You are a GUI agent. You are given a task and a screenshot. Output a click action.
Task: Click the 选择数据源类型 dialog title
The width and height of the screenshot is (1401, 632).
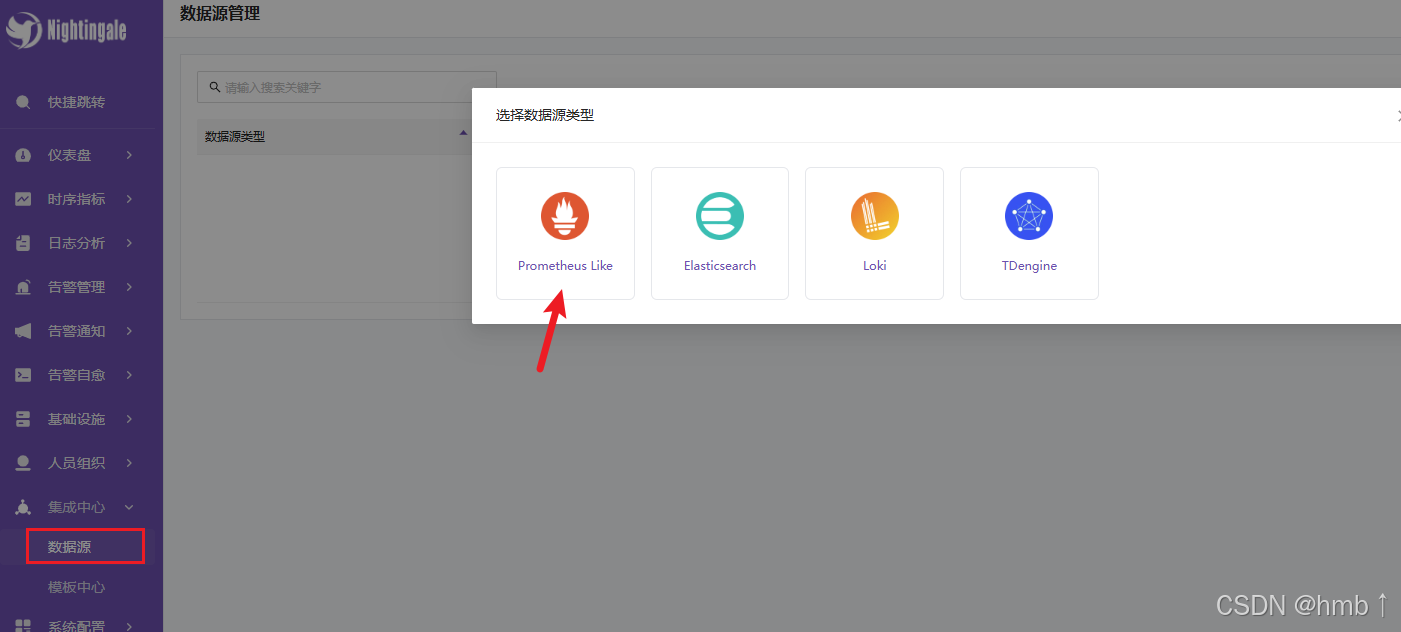pos(545,115)
